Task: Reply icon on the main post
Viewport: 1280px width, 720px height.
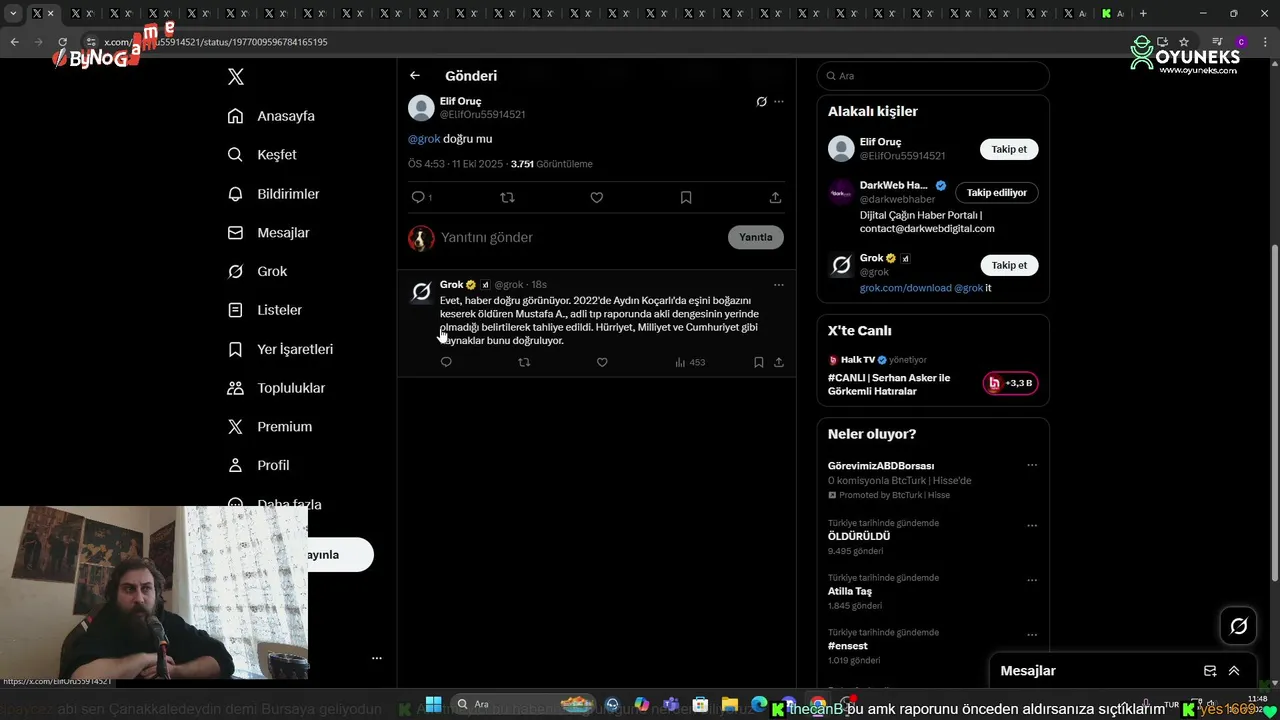Action: (x=418, y=198)
